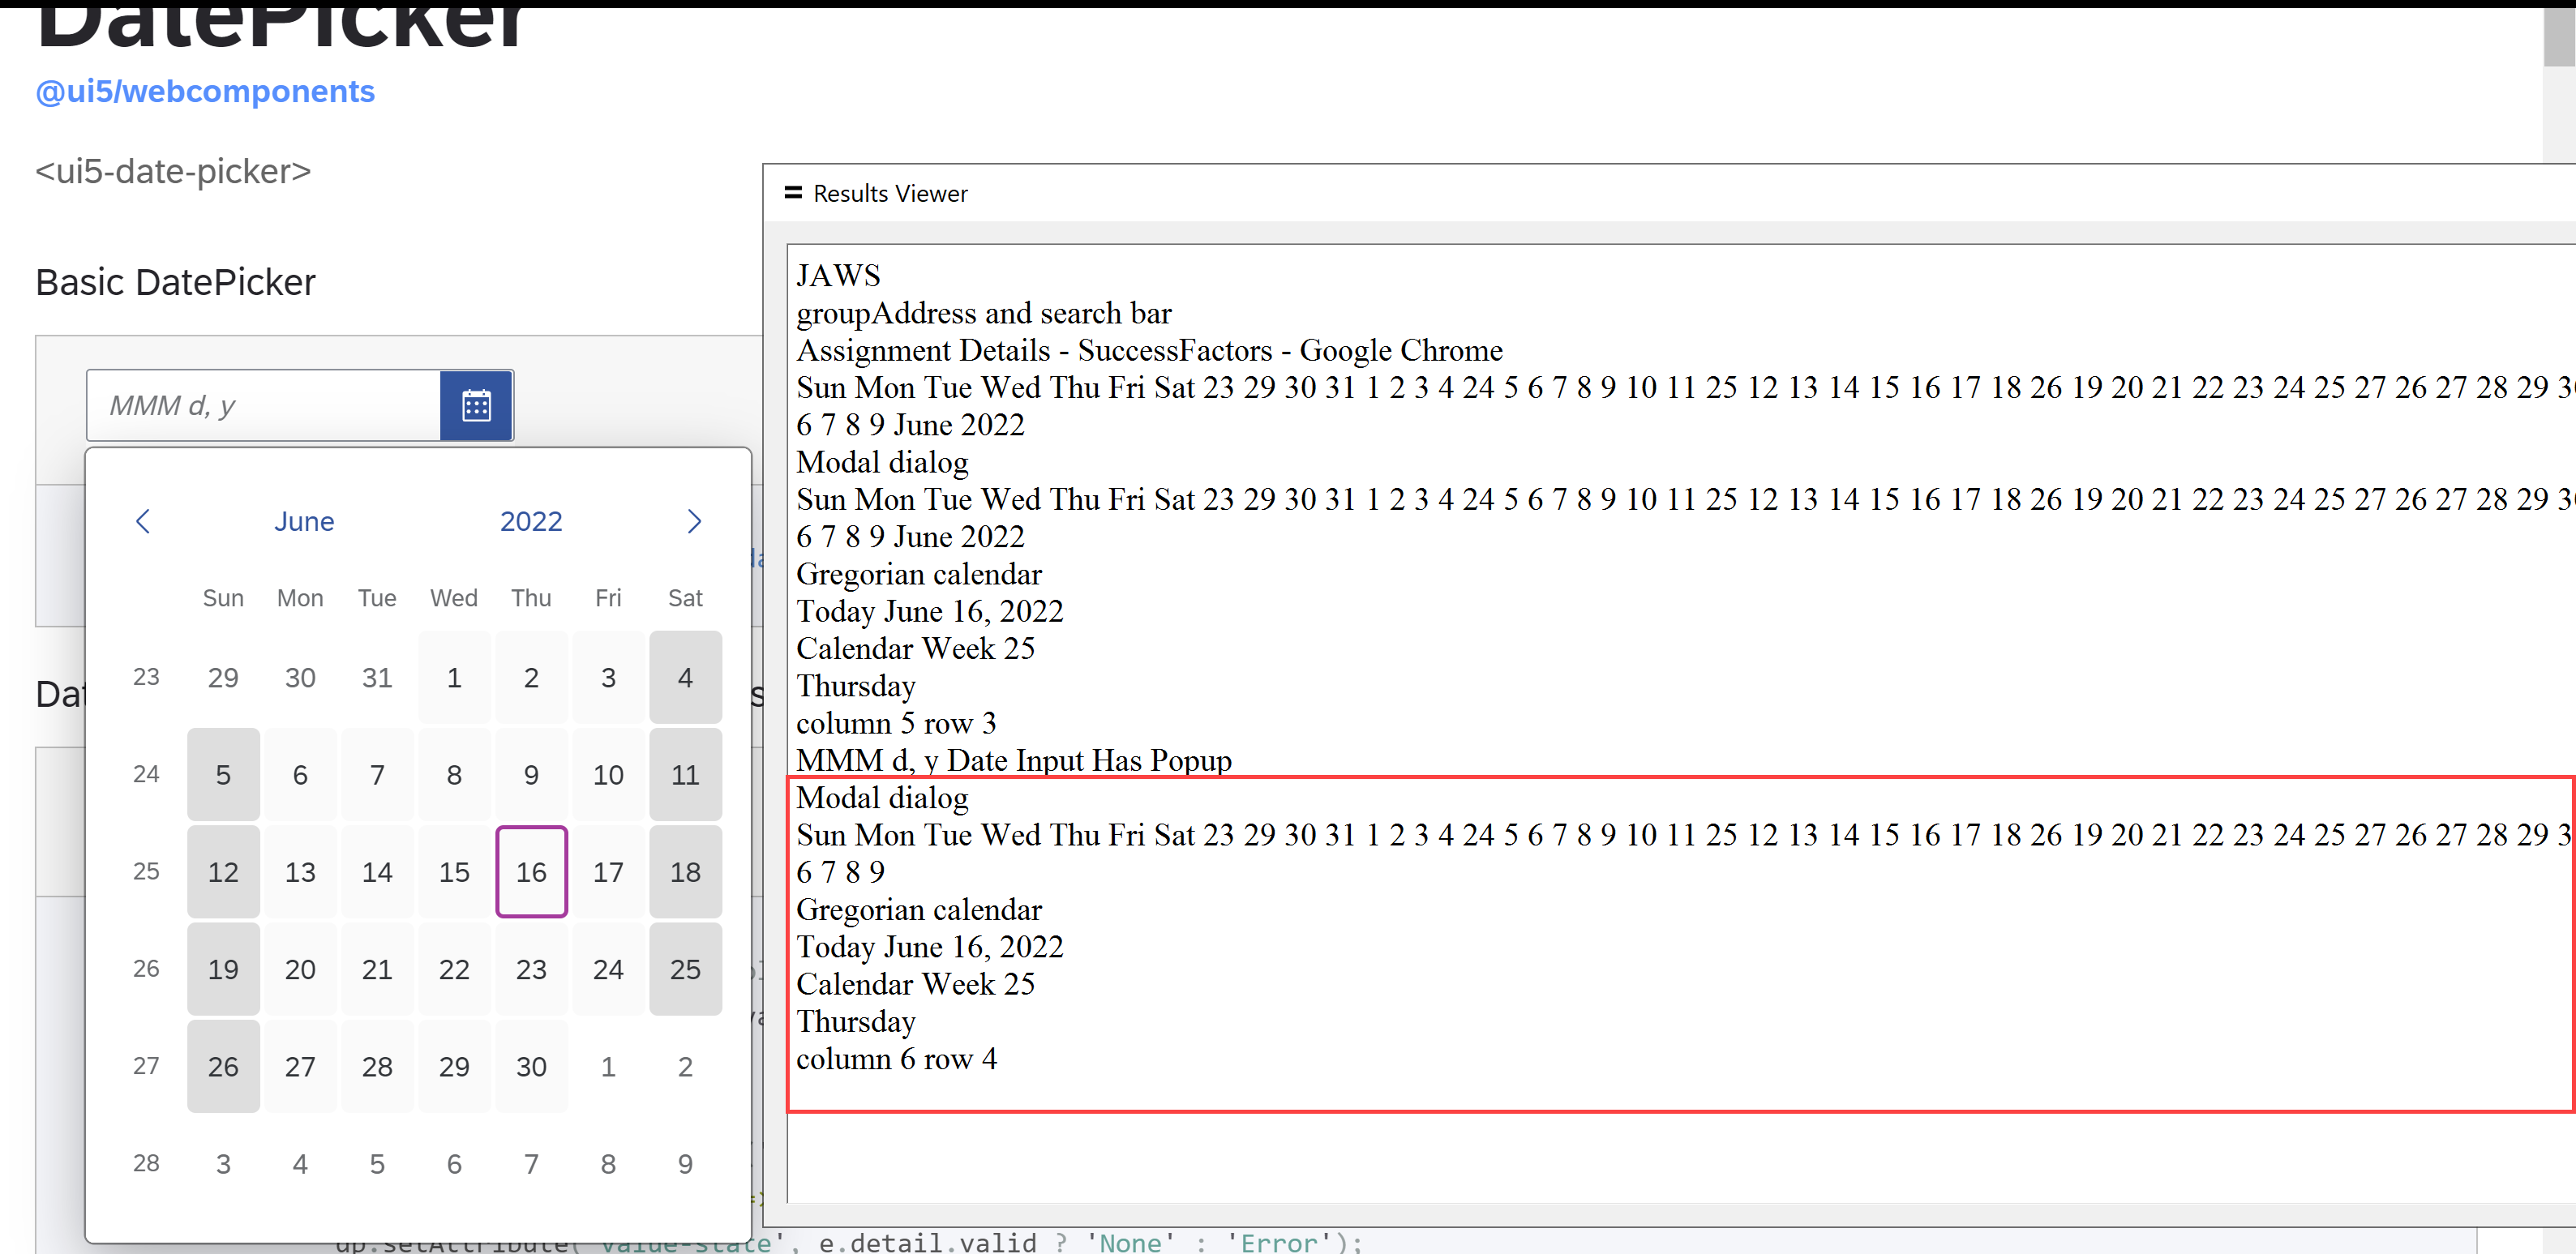Select May 31 from the previous month cells
The height and width of the screenshot is (1254, 2576).
click(377, 677)
